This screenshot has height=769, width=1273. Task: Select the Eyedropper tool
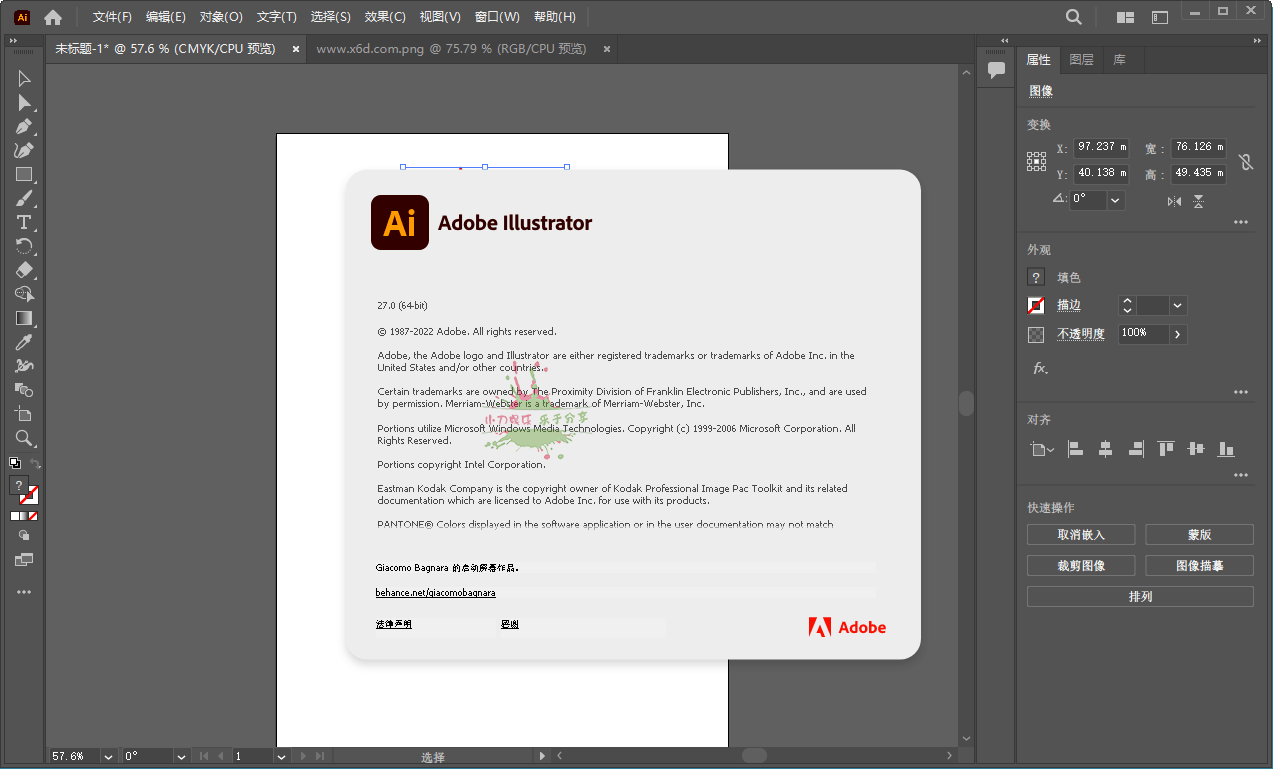pyautogui.click(x=24, y=342)
